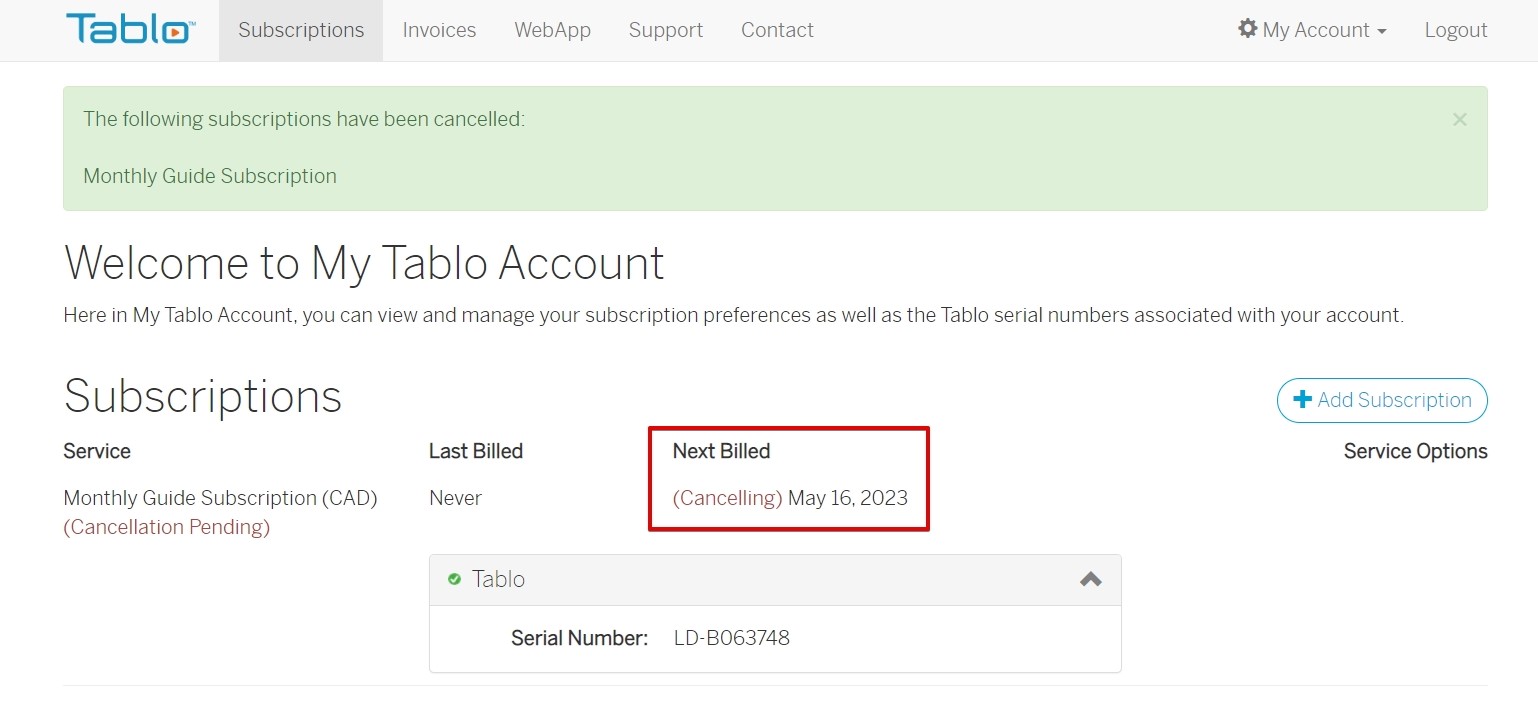Click the serial number LD-B063748
This screenshot has width=1538, height=704.
coord(732,638)
